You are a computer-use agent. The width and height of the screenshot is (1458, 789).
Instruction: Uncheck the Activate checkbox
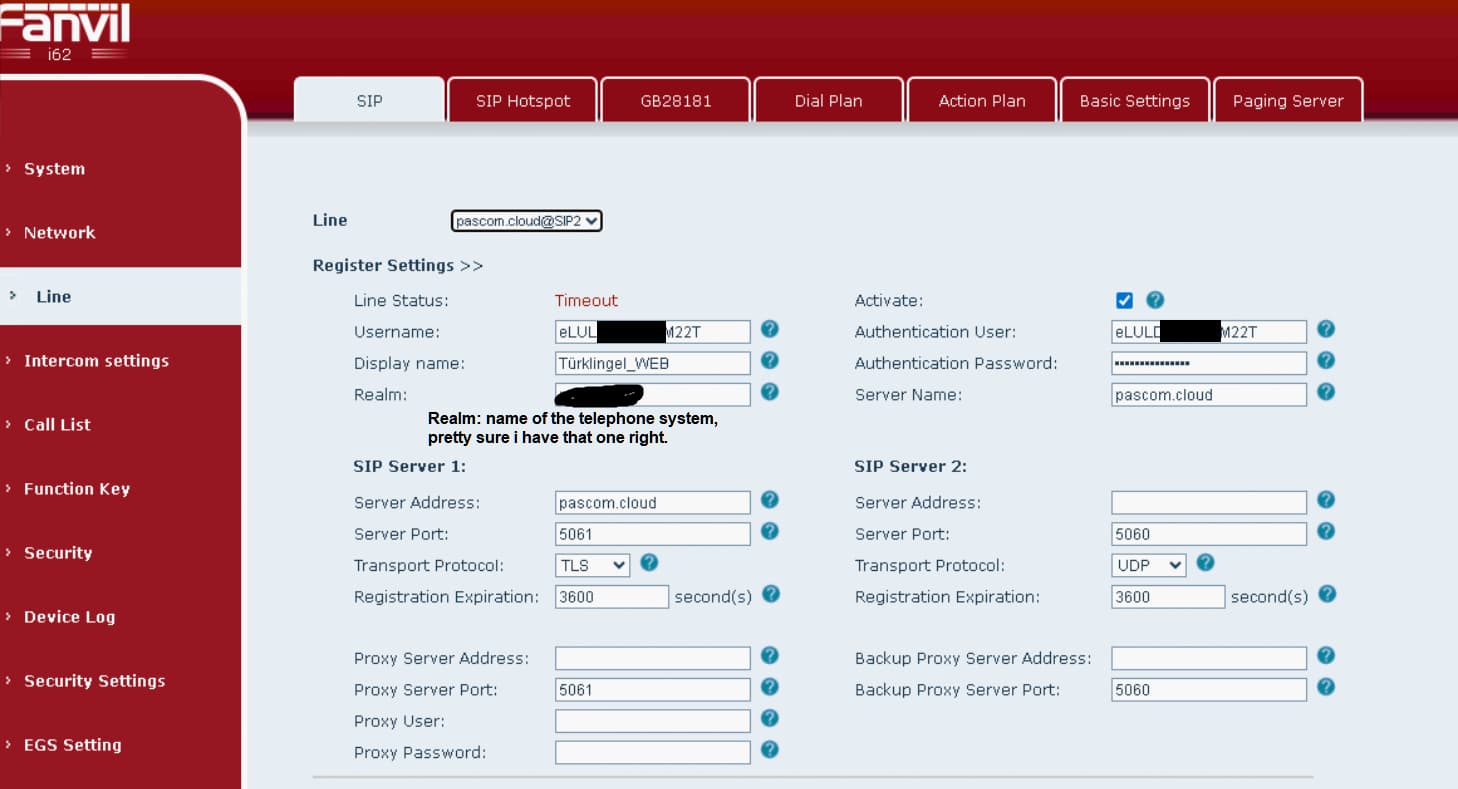1124,301
